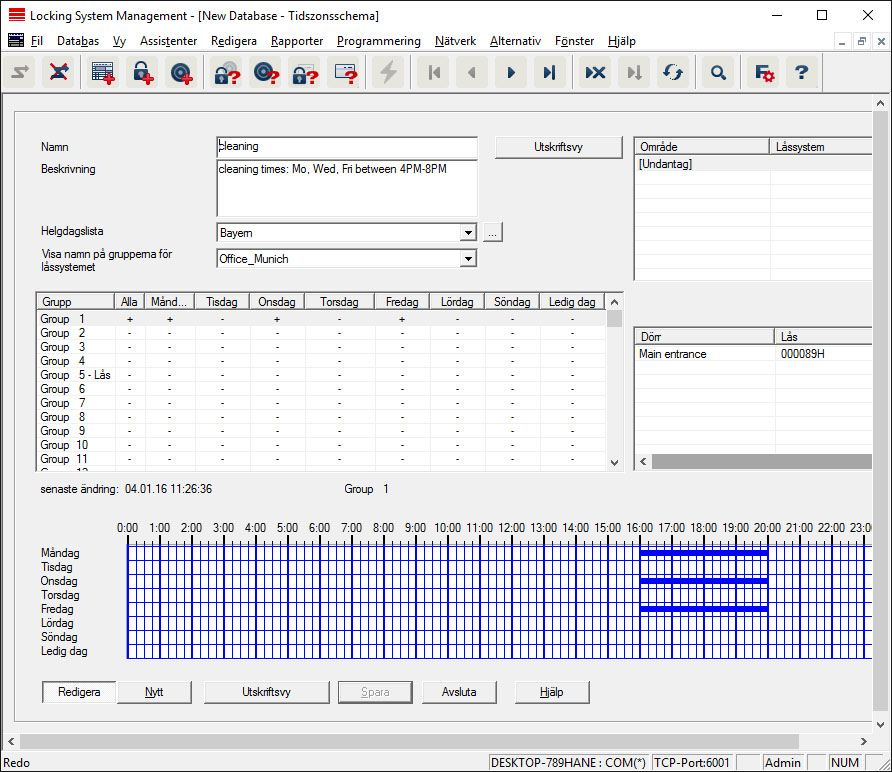Toggle Group 1 Friday plus marker
Image resolution: width=892 pixels, height=772 pixels.
(402, 319)
